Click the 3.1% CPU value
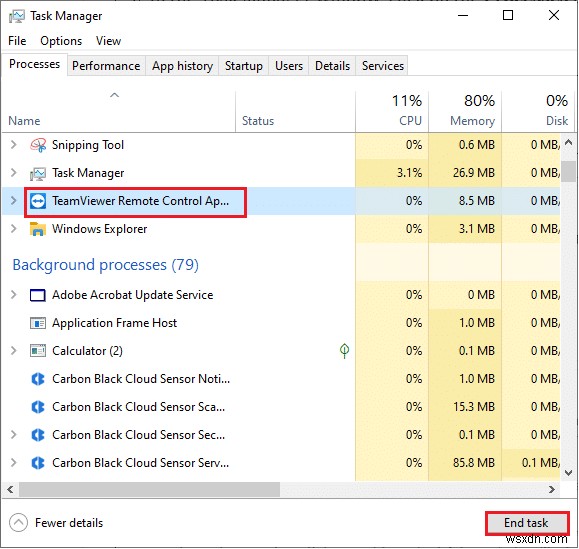 click(x=409, y=173)
